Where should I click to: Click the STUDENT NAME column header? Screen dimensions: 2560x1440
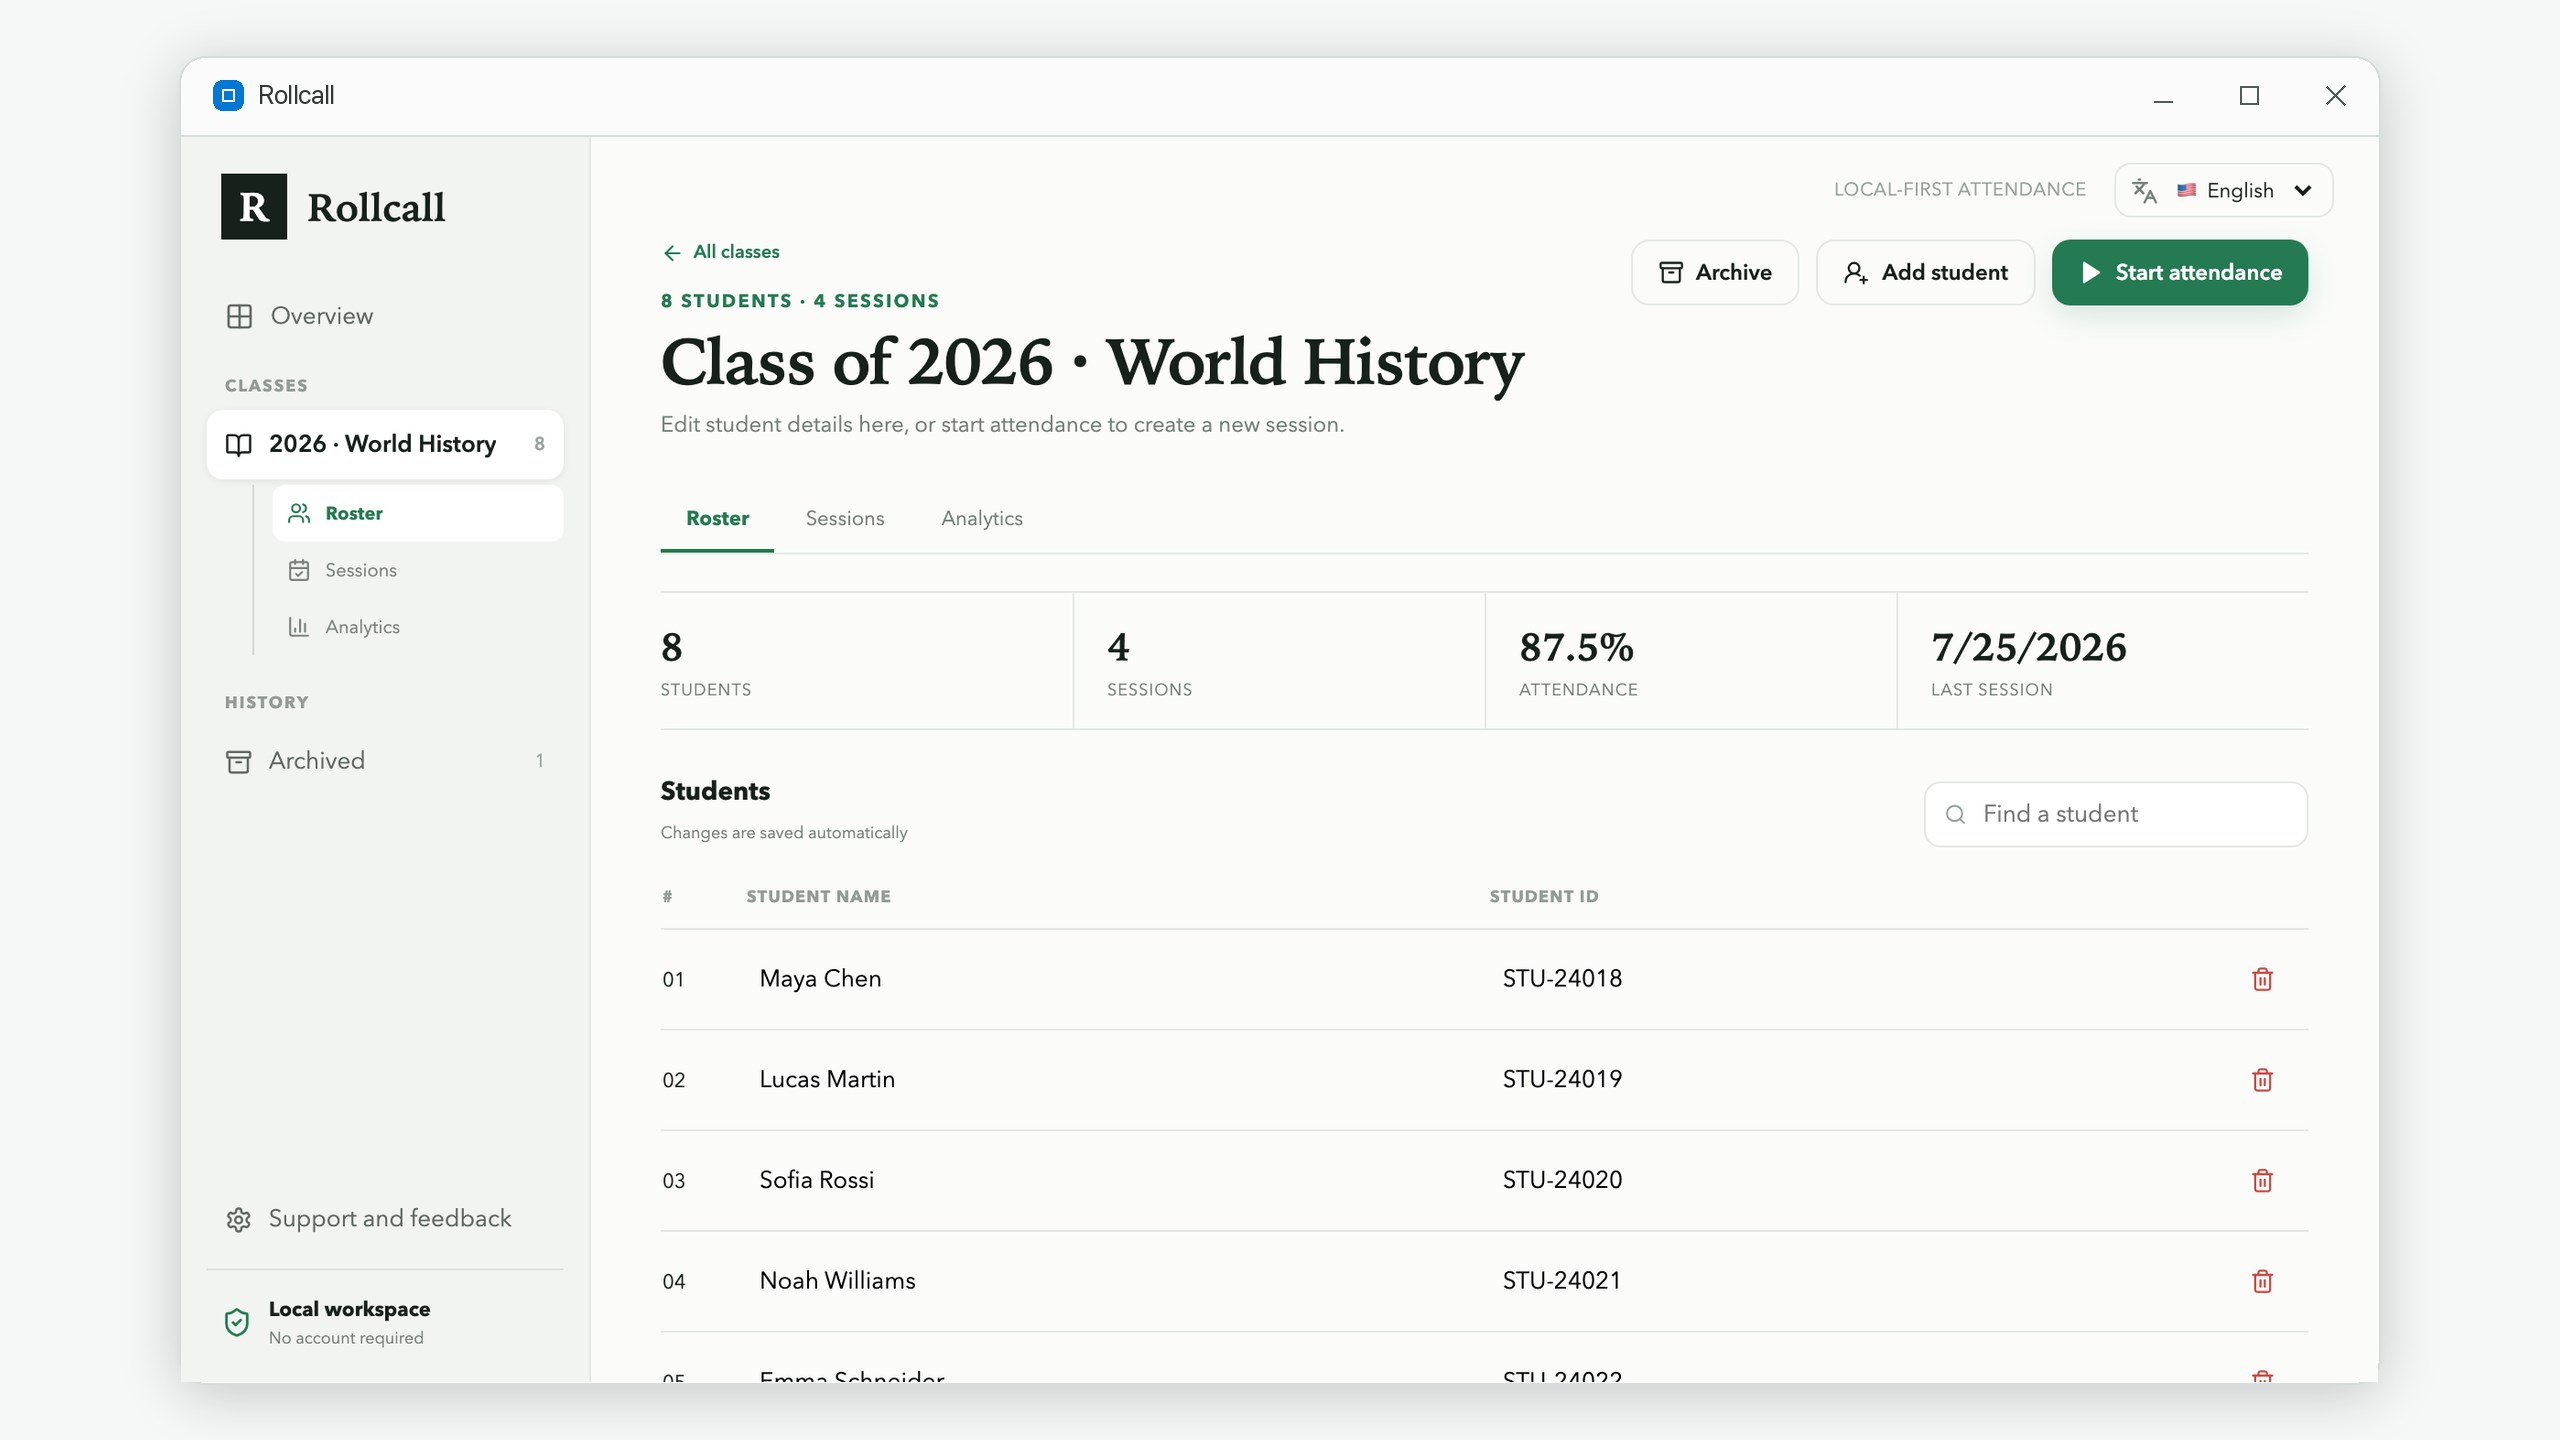[818, 897]
